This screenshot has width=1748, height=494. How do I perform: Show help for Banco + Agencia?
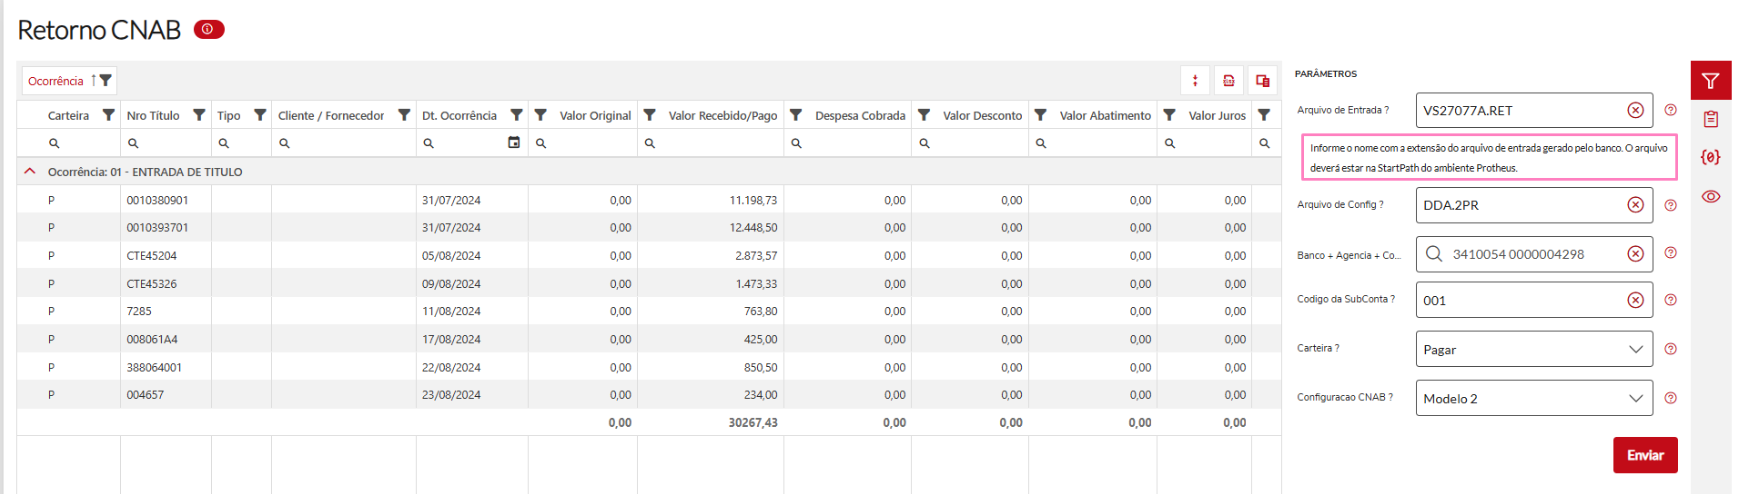tap(1670, 253)
